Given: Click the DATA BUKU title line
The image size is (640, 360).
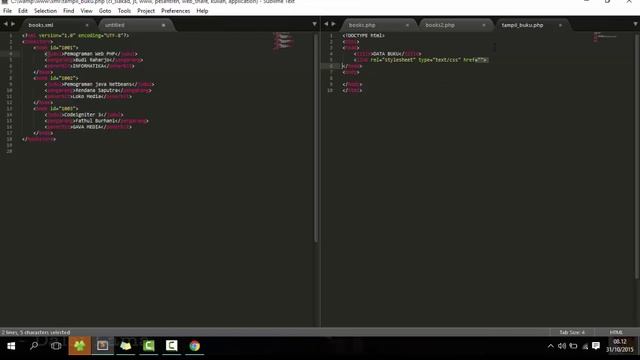Looking at the screenshot, I should coord(387,54).
